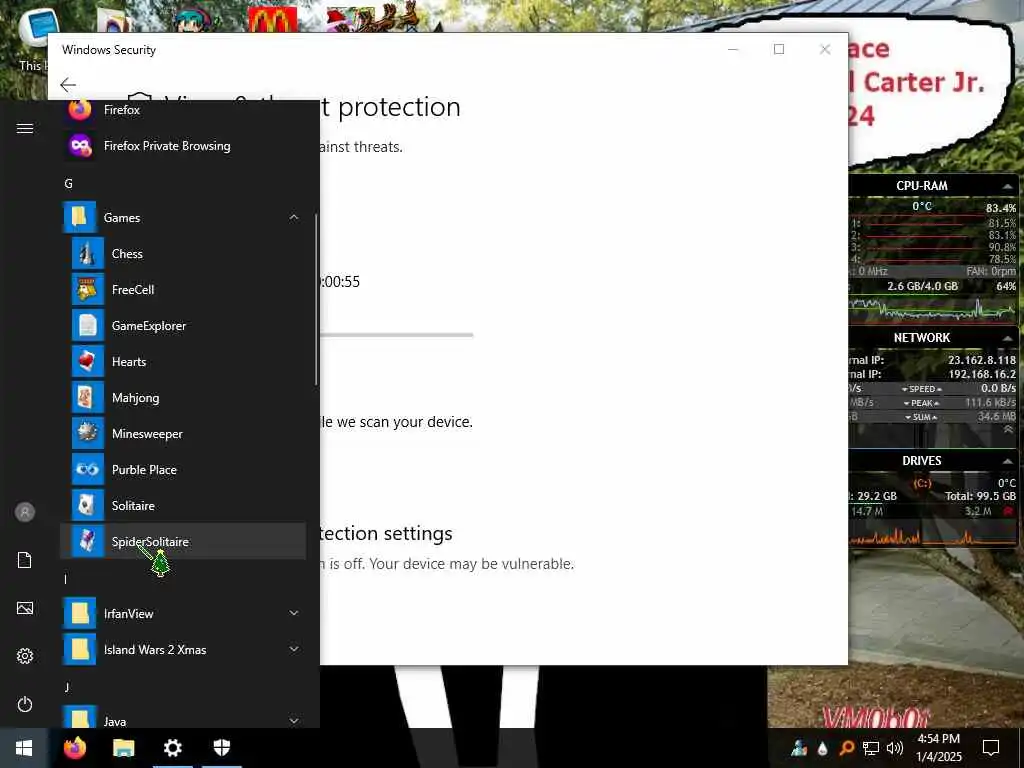Click the people tray icon
This screenshot has width=1024, height=768.
point(799,748)
